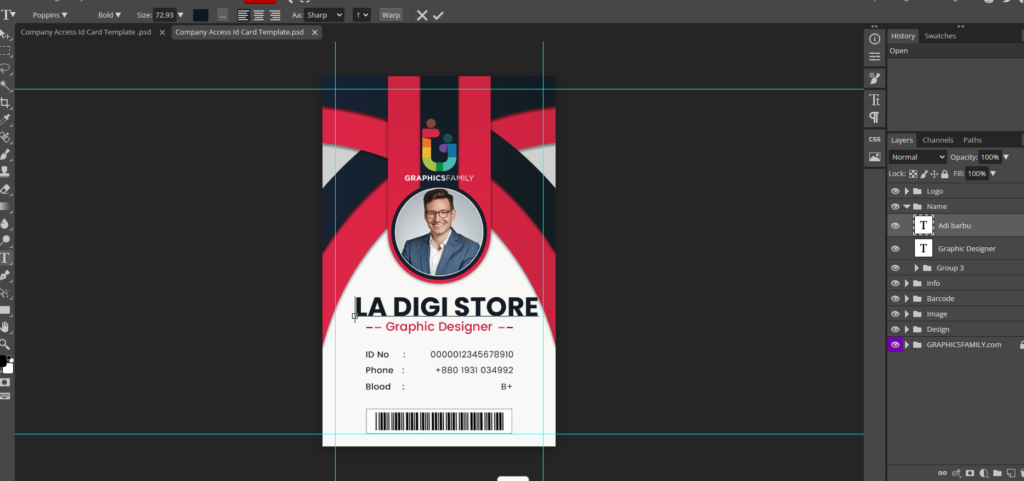Click the Warp text button
The width and height of the screenshot is (1024, 481).
(390, 15)
